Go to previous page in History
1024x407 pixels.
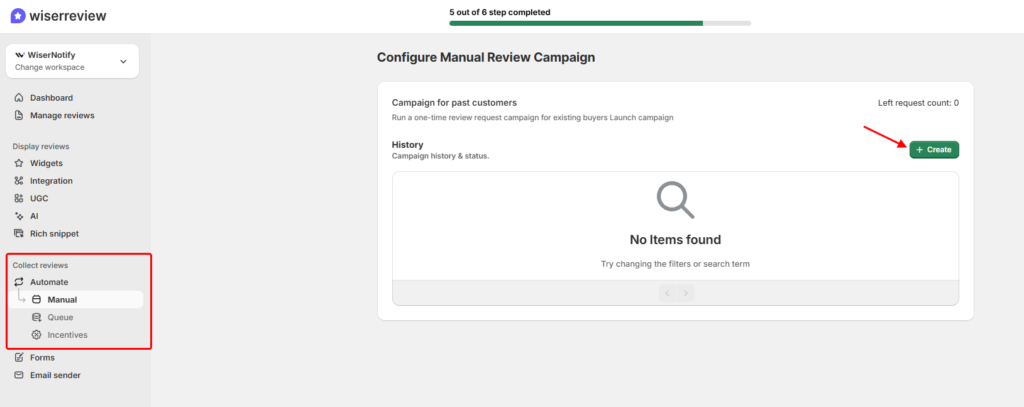(667, 293)
